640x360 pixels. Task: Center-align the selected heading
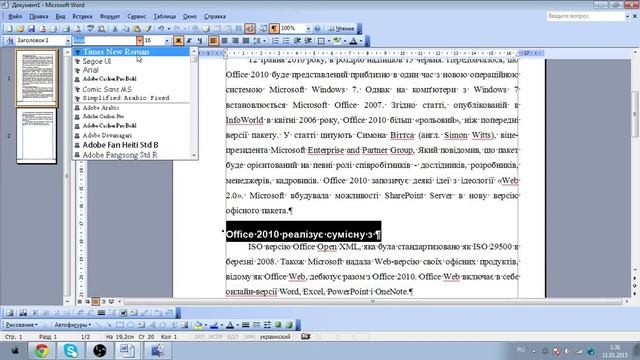(x=224, y=40)
